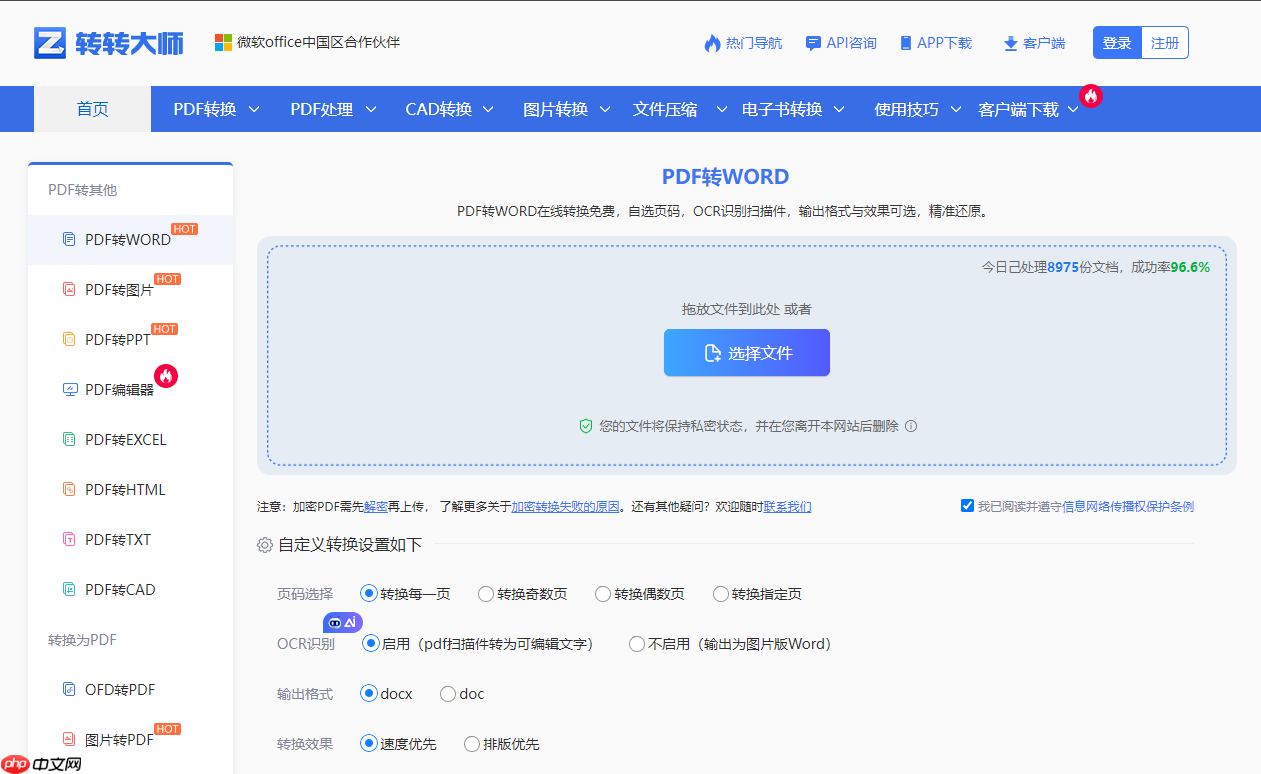Image resolution: width=1261 pixels, height=774 pixels.
Task: Open the 联系我们 link
Action: tap(788, 507)
